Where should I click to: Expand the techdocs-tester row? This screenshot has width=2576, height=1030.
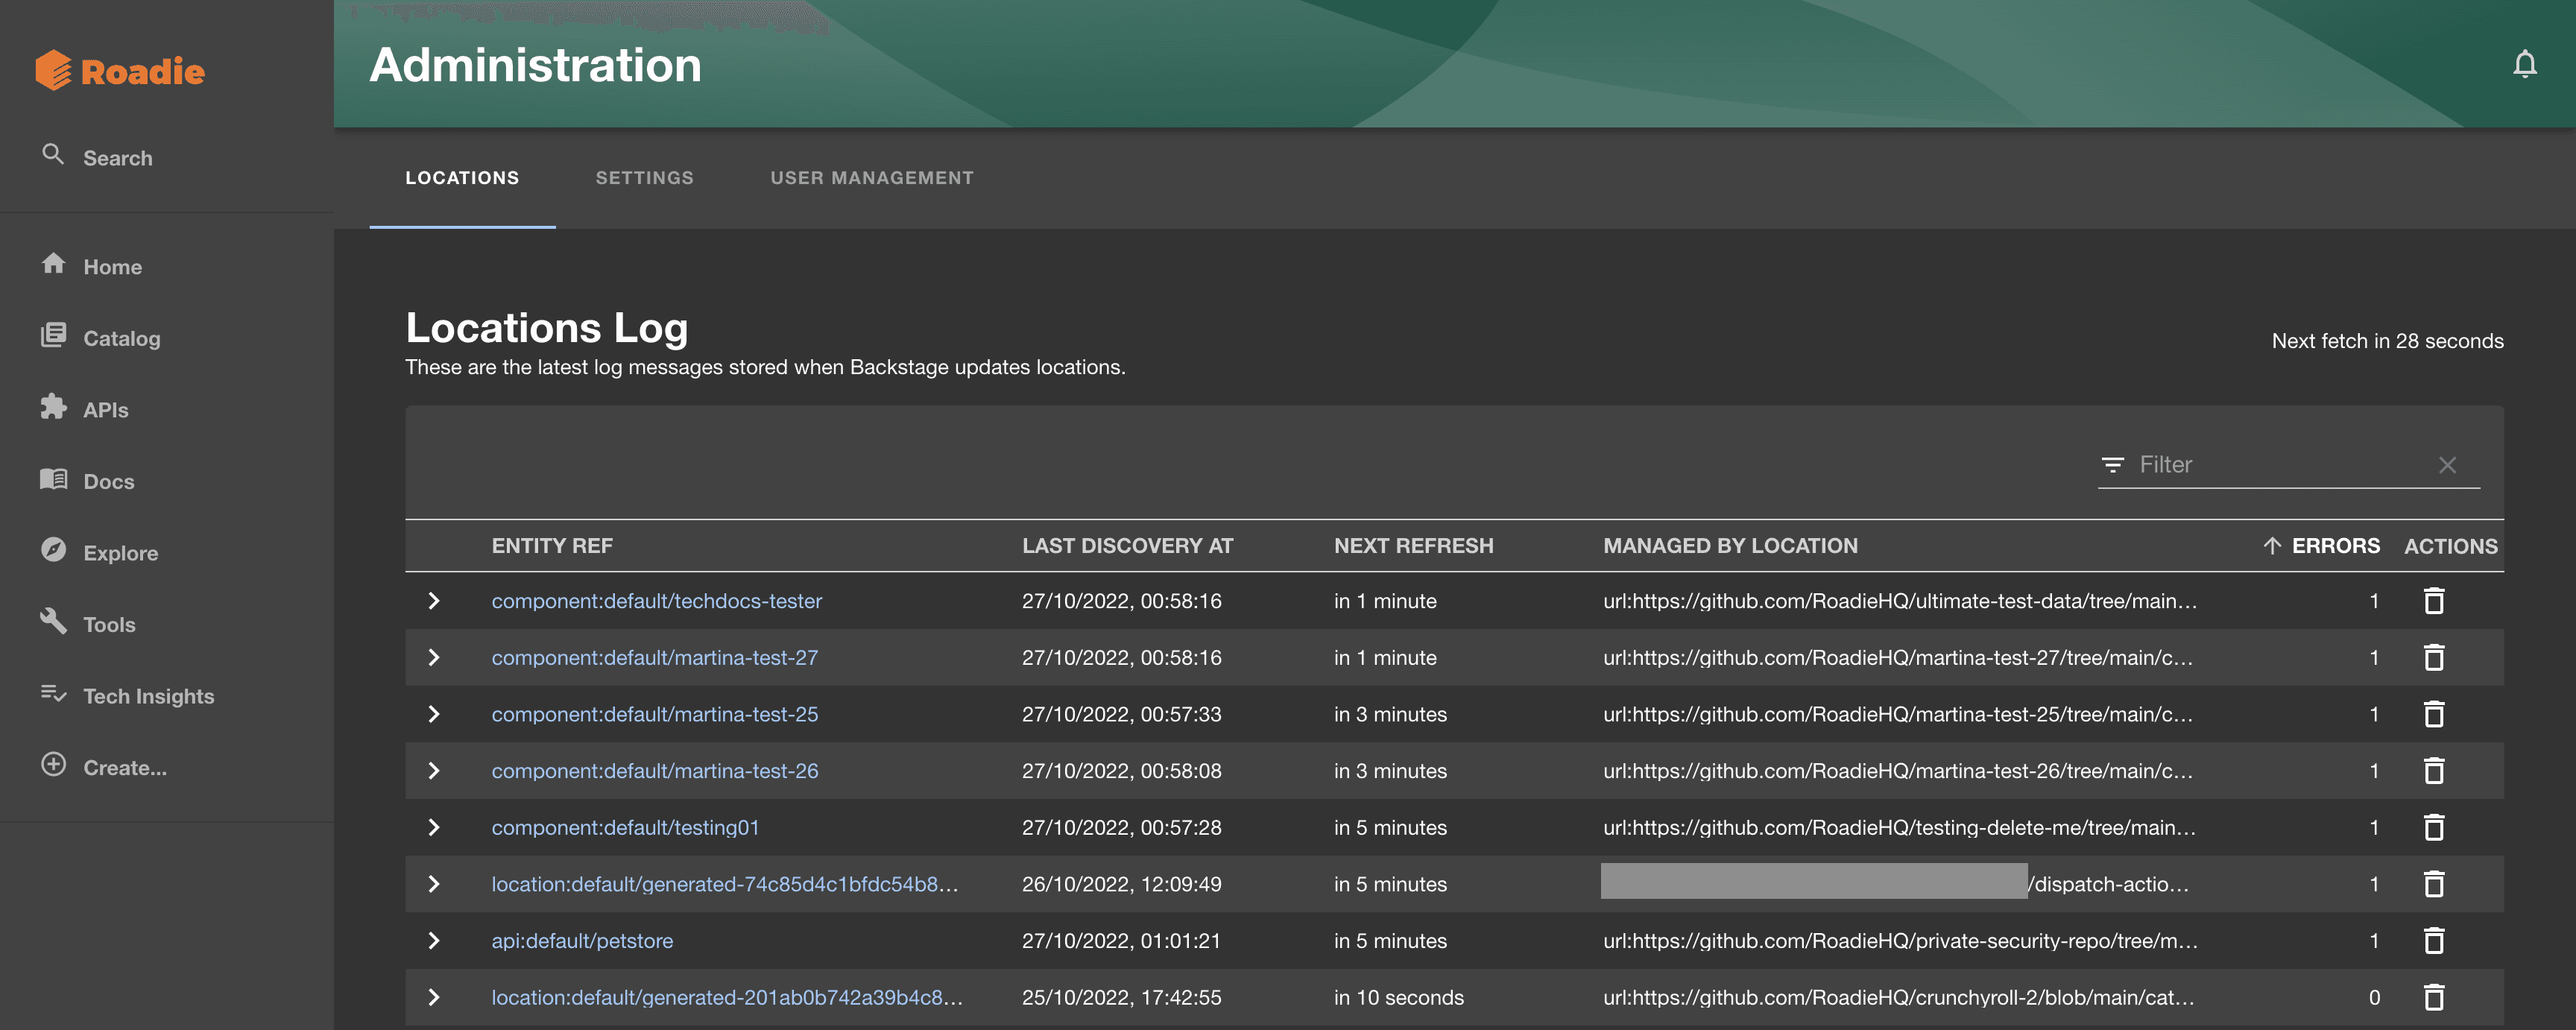click(433, 601)
